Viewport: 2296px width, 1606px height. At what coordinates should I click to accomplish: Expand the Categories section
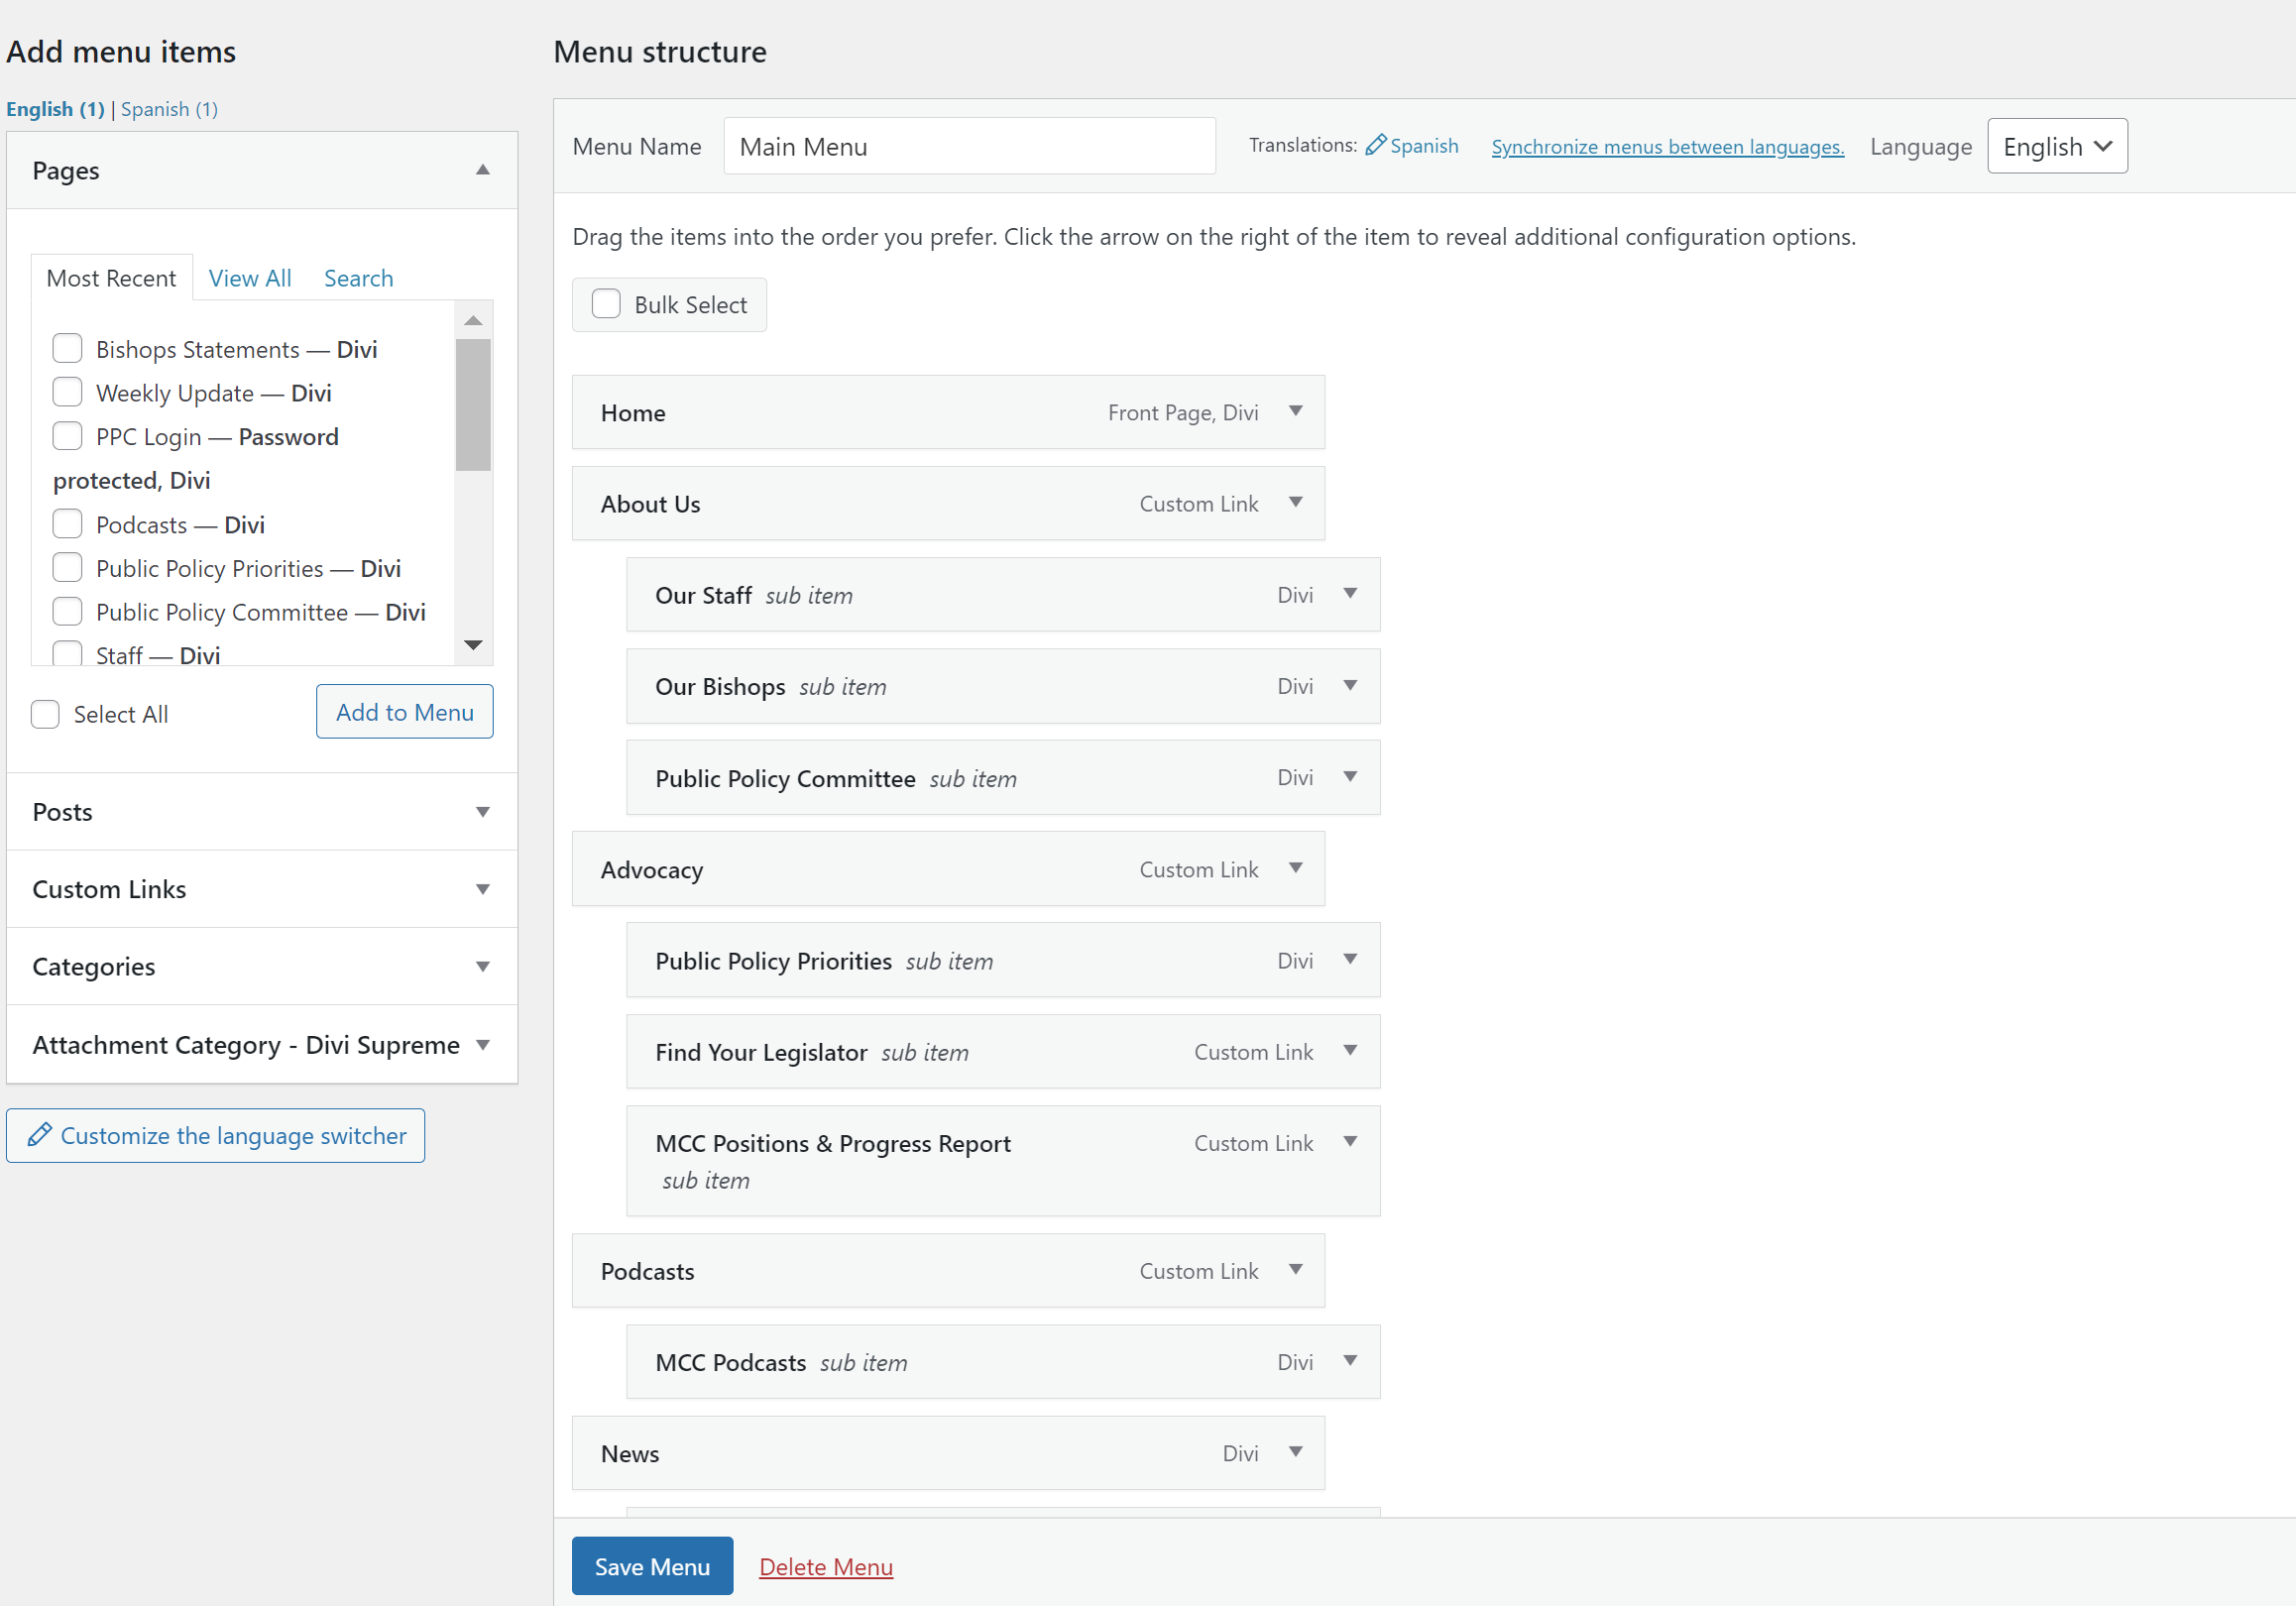click(483, 966)
